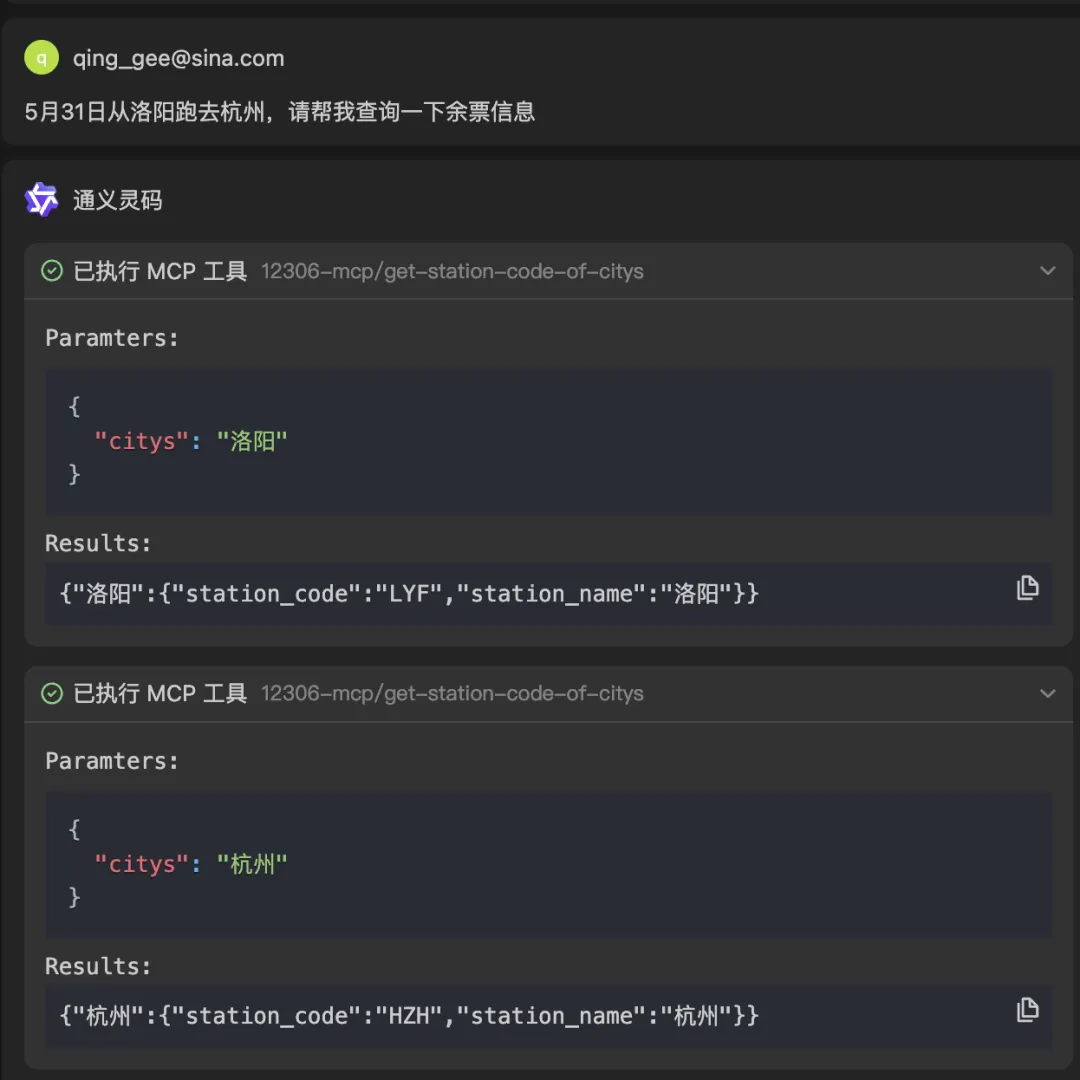Click the 洛阳 citys parameter code block
The image size is (1080, 1080).
548,442
